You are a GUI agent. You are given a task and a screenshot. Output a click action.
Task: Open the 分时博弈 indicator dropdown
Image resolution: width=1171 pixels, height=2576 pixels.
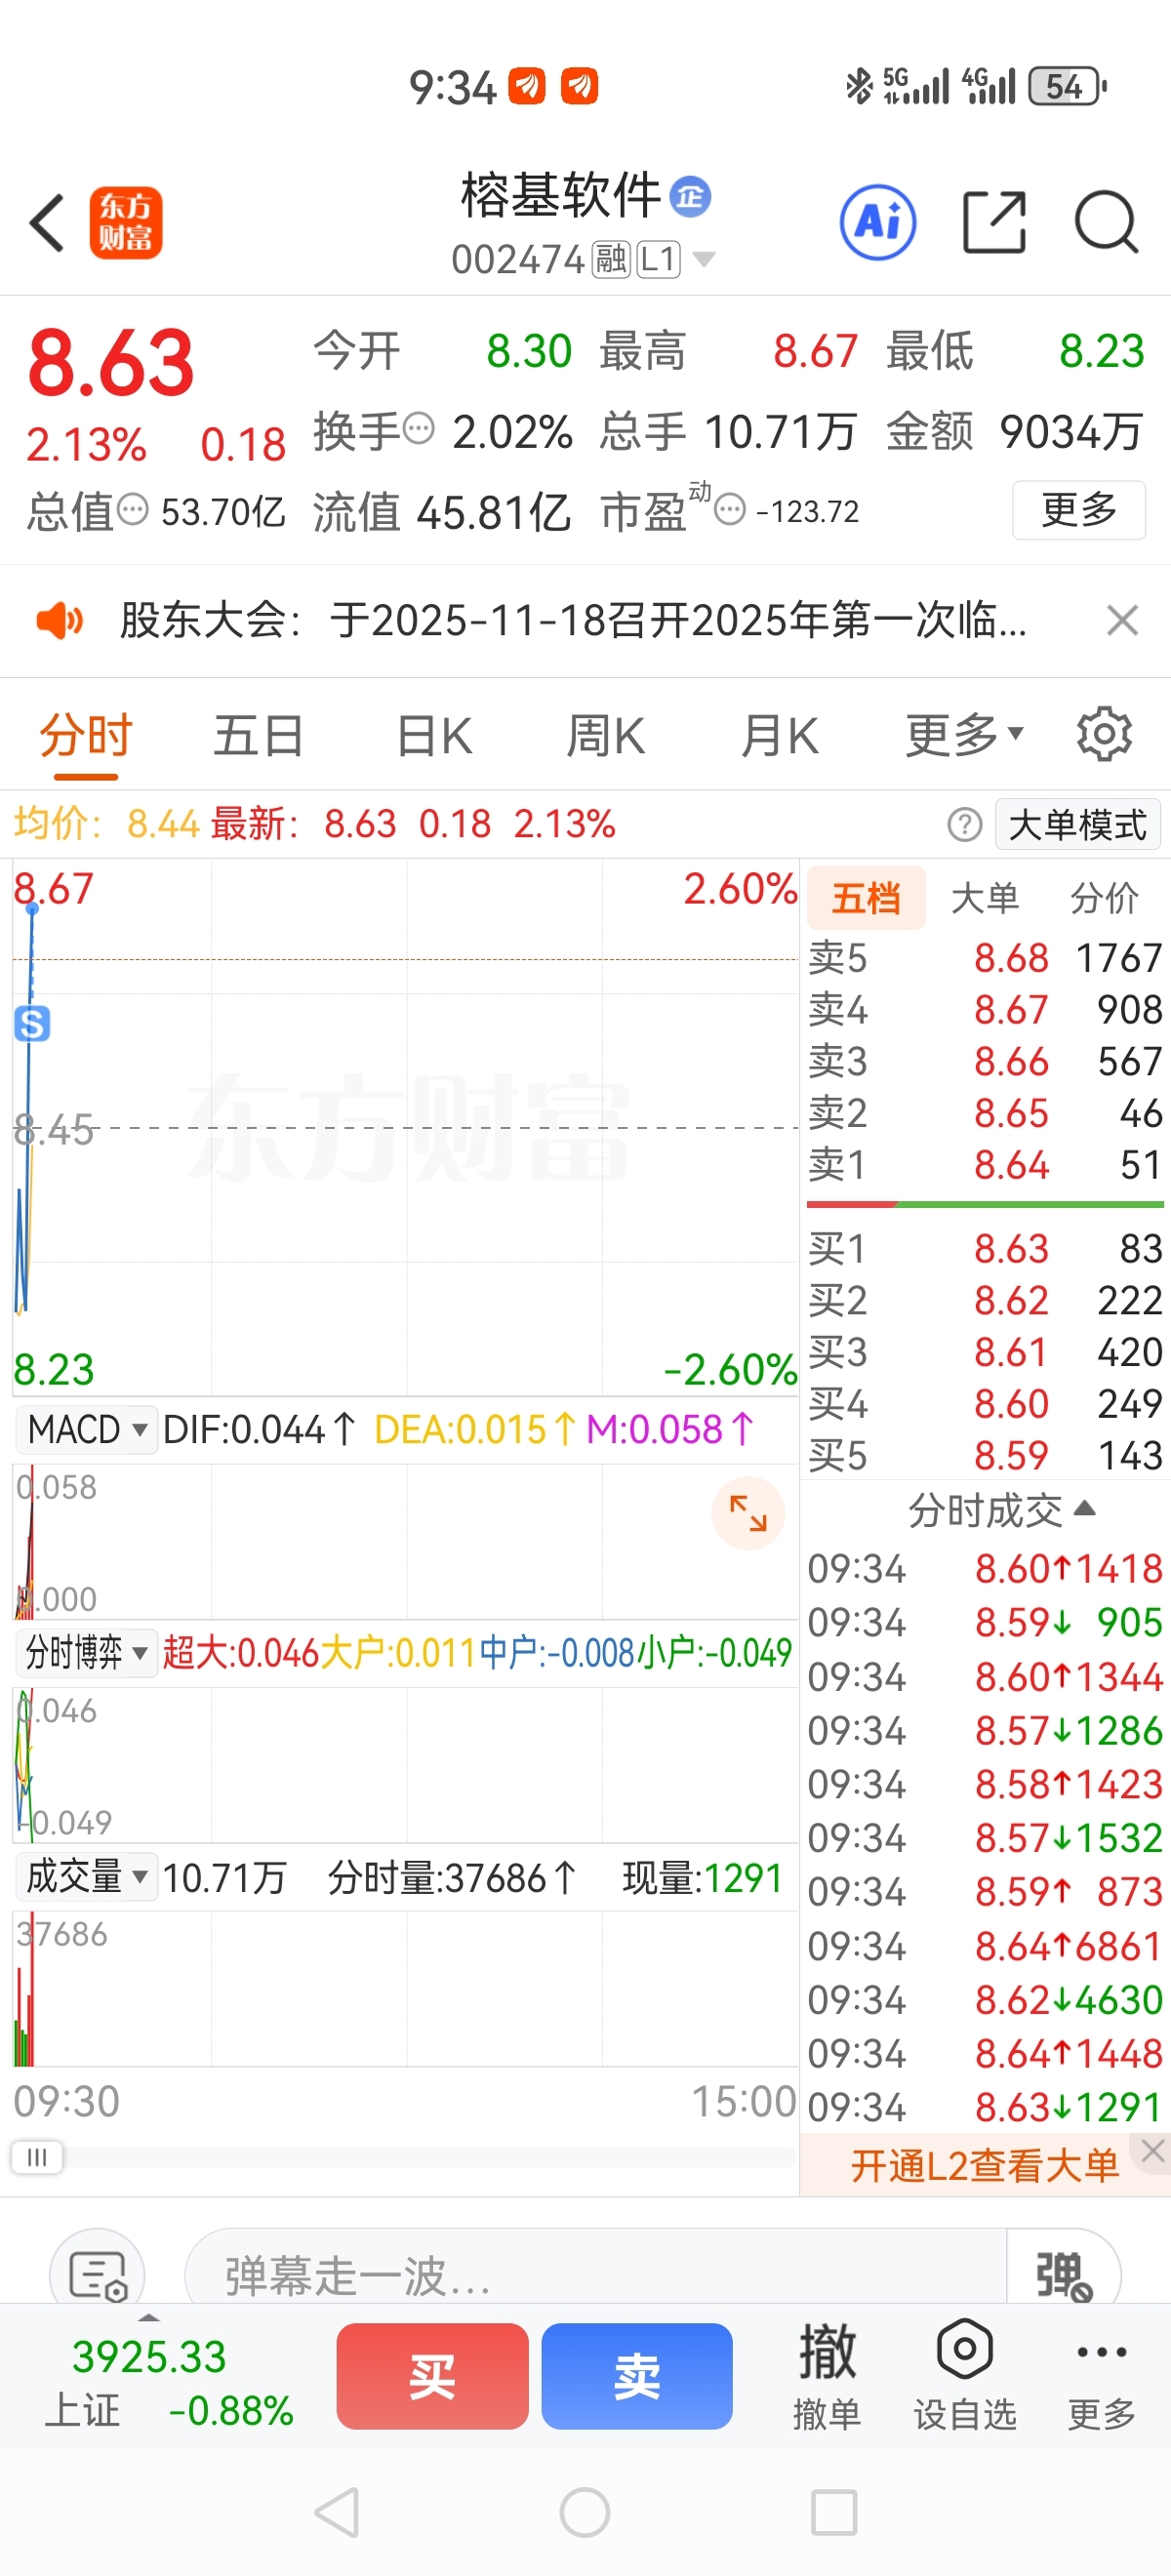coord(86,1652)
